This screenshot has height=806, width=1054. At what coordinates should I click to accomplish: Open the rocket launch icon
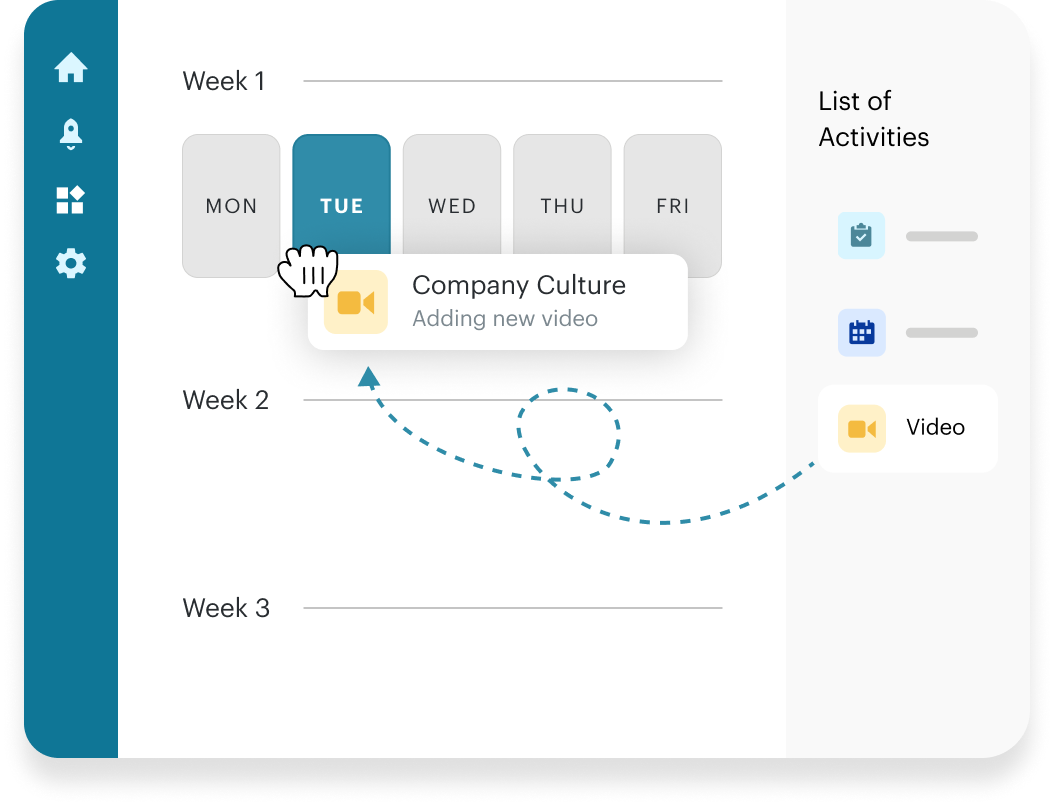71,133
